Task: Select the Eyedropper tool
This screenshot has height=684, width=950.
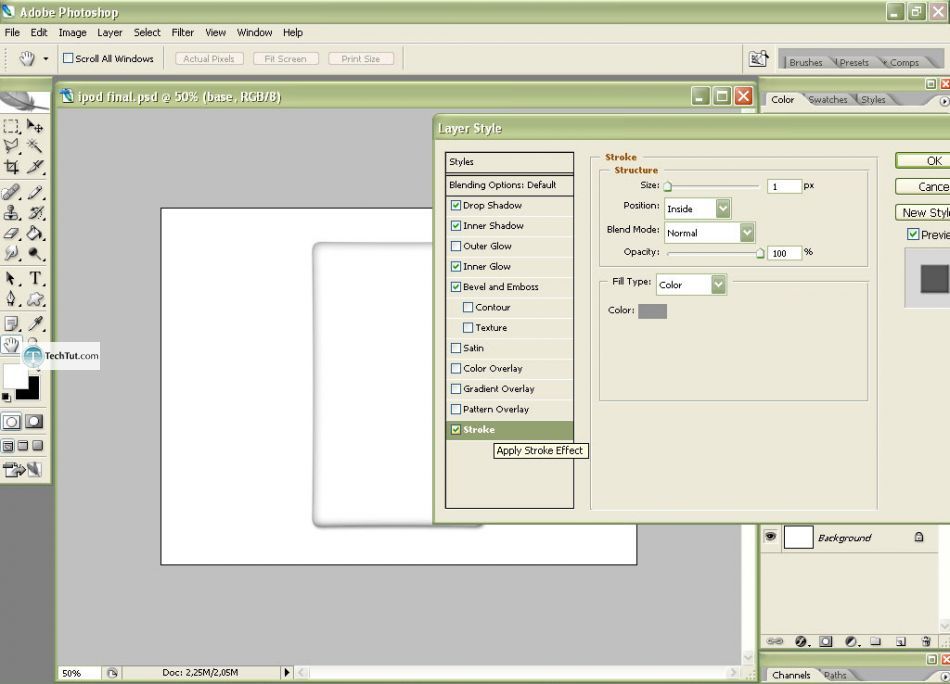Action: (35, 324)
